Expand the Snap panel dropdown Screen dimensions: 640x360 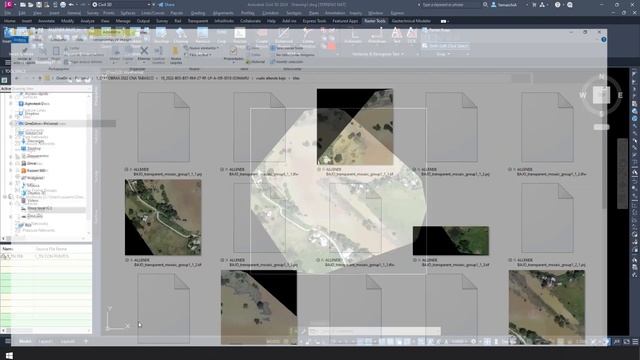[x=443, y=54]
